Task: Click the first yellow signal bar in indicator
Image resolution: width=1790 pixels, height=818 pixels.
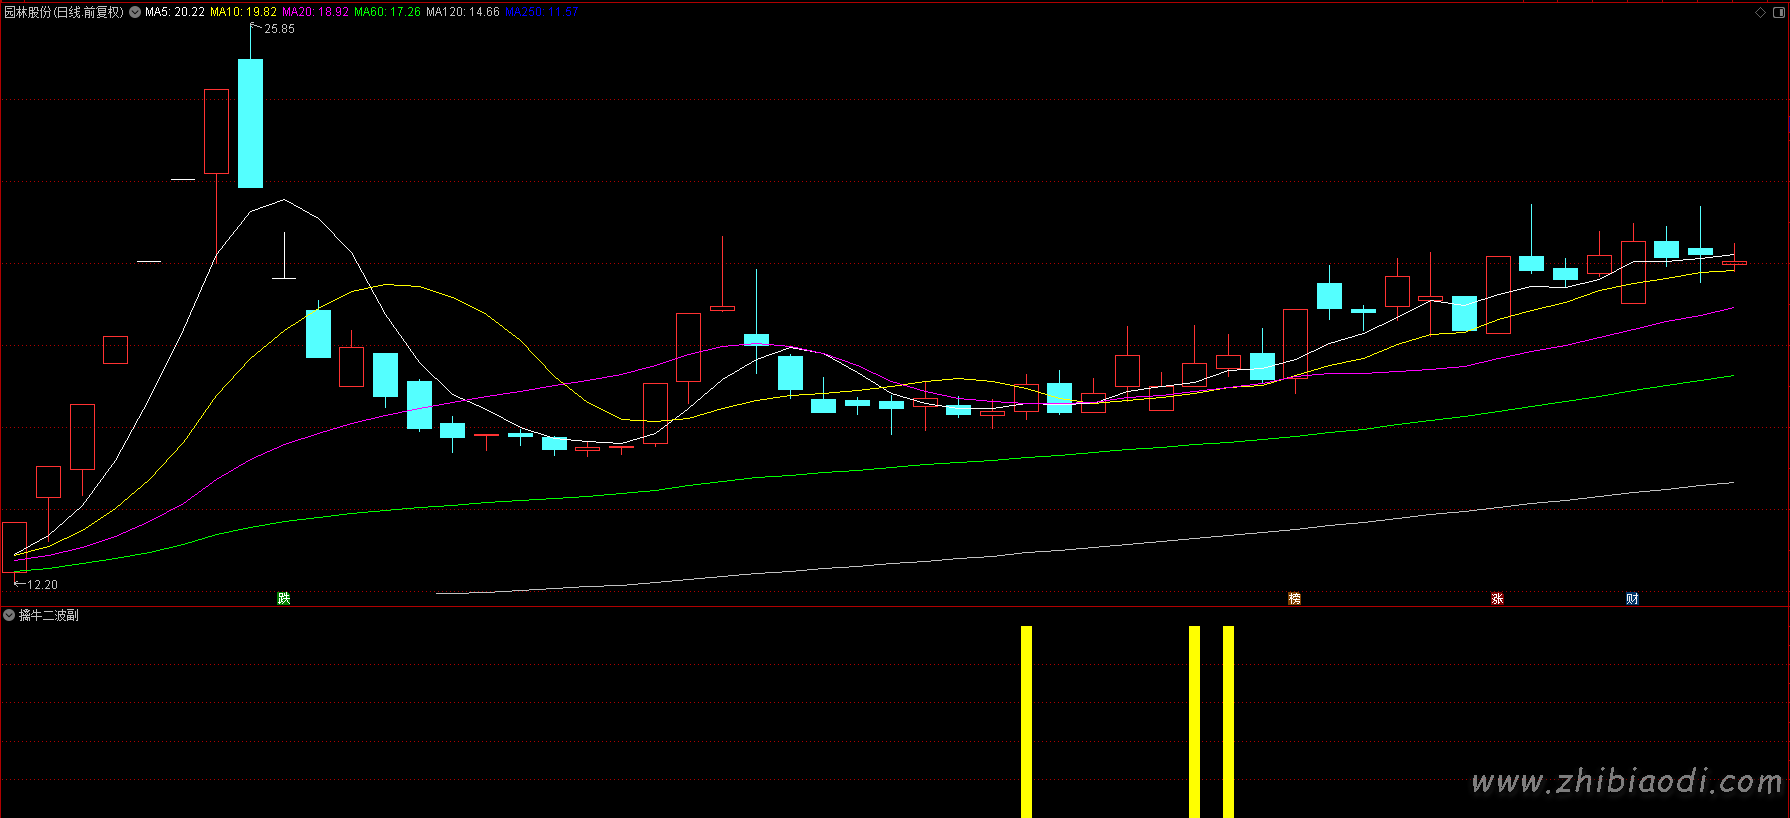Action: tap(1026, 720)
